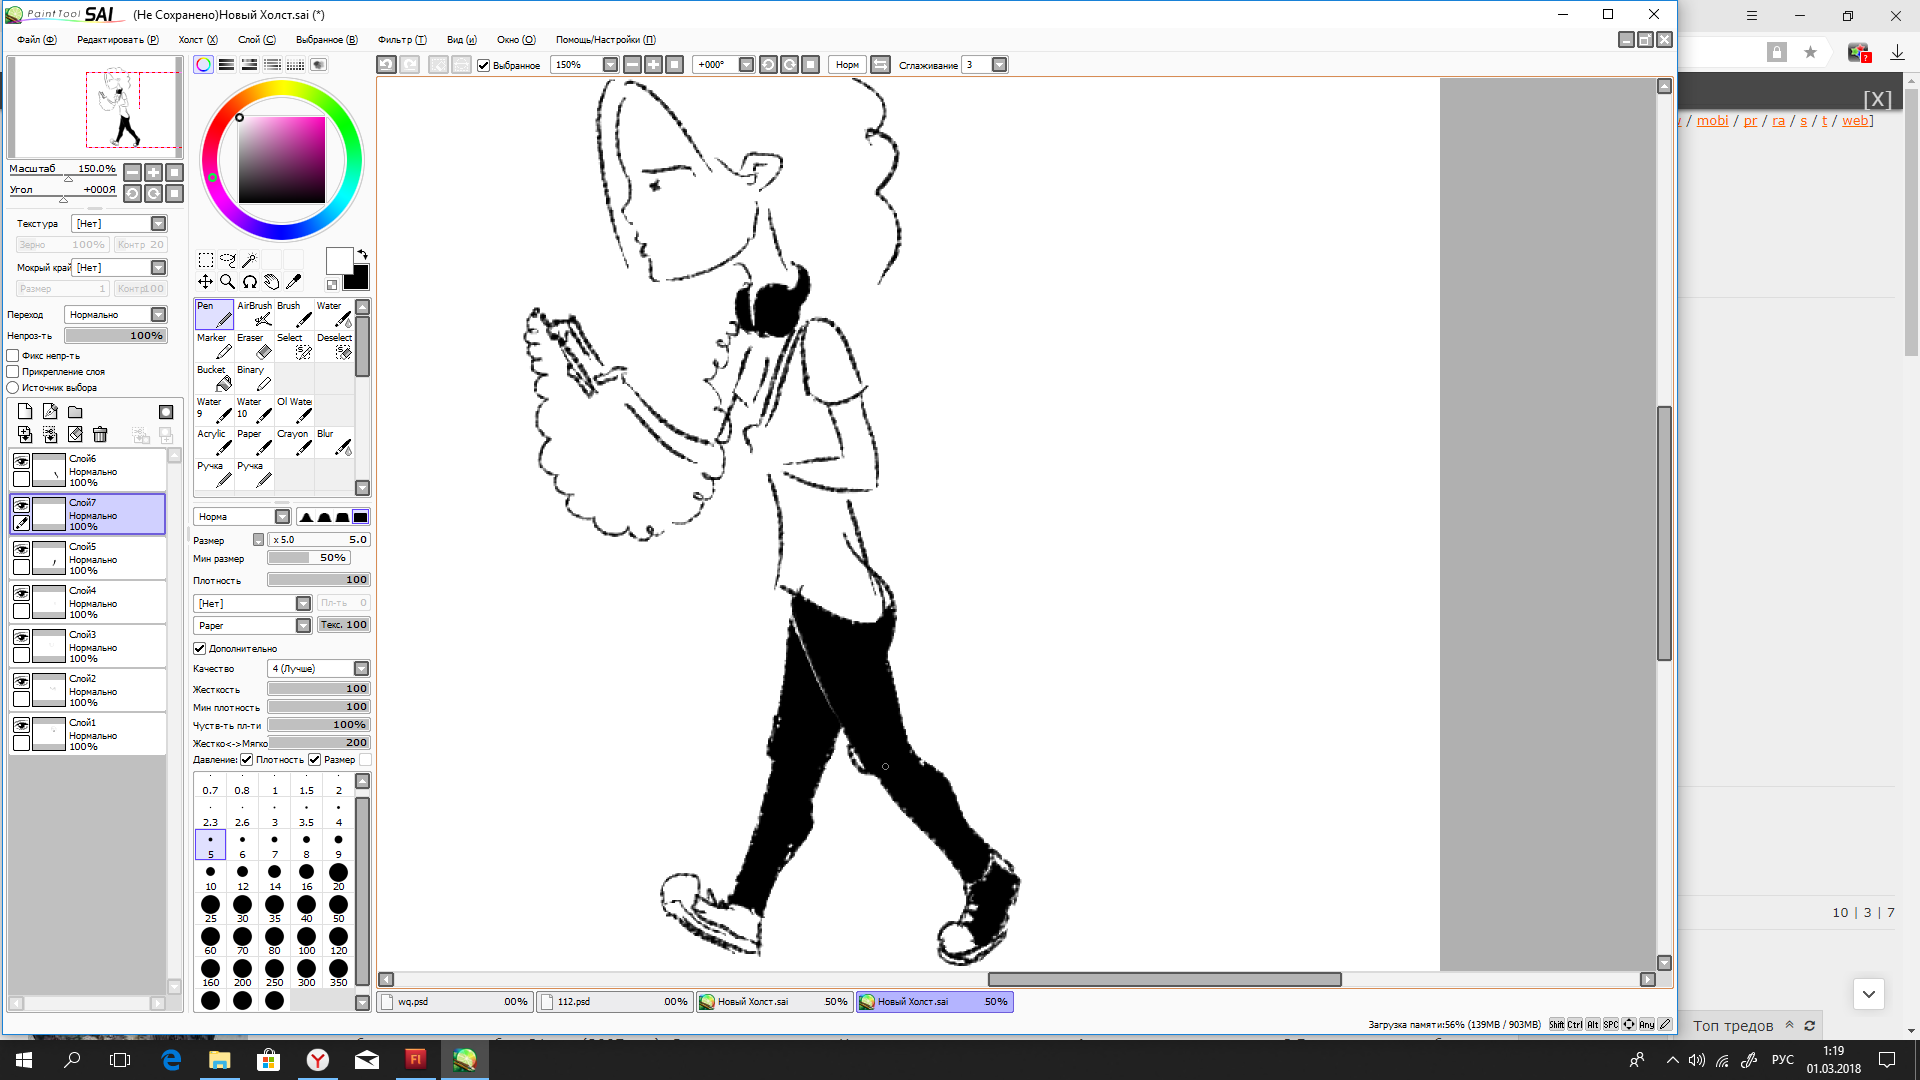Hide layer Слой6 with eye icon
The width and height of the screenshot is (1920, 1080).
[x=21, y=461]
